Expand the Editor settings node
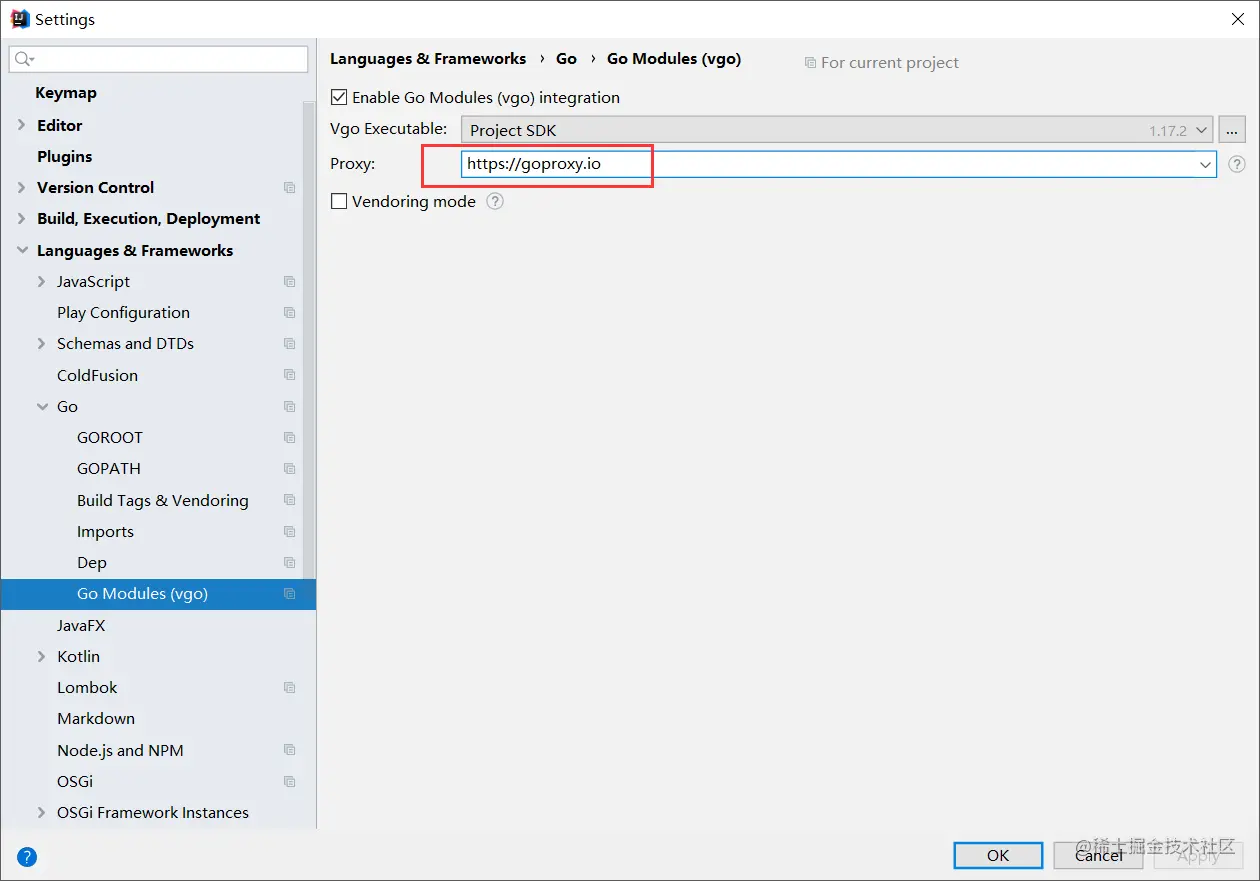Viewport: 1260px width, 881px height. click(x=22, y=125)
